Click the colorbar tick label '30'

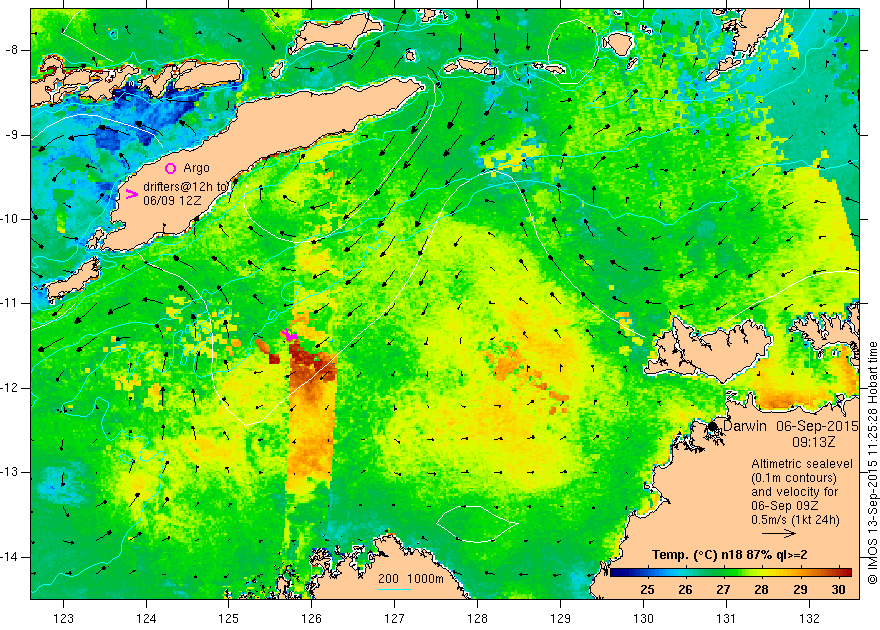tap(838, 590)
